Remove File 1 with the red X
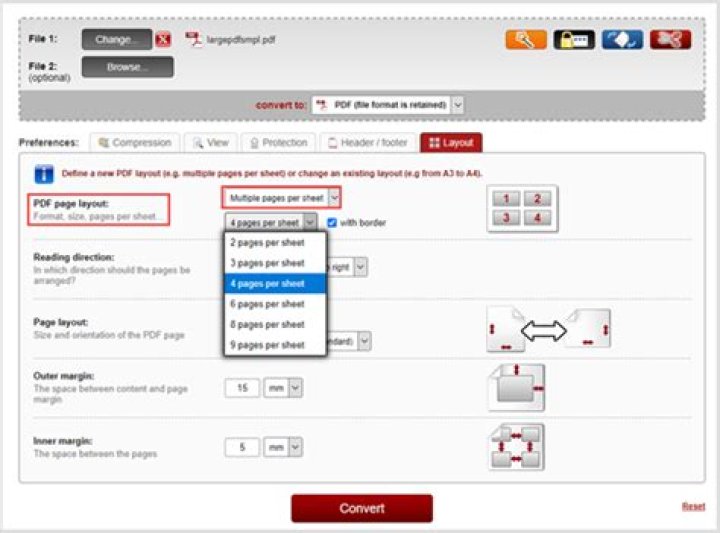Screen dimensions: 720x533 coord(163,39)
